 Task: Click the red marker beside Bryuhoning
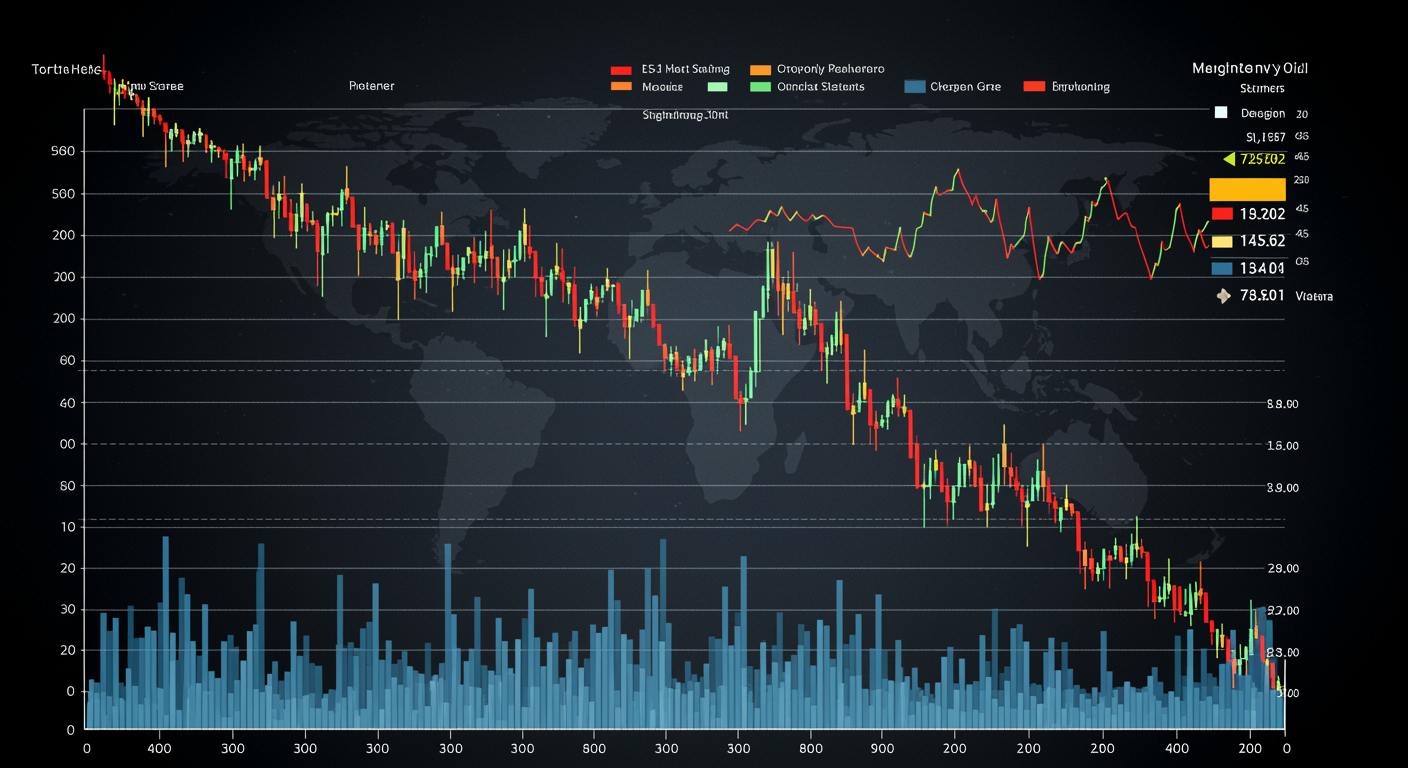pos(1034,87)
